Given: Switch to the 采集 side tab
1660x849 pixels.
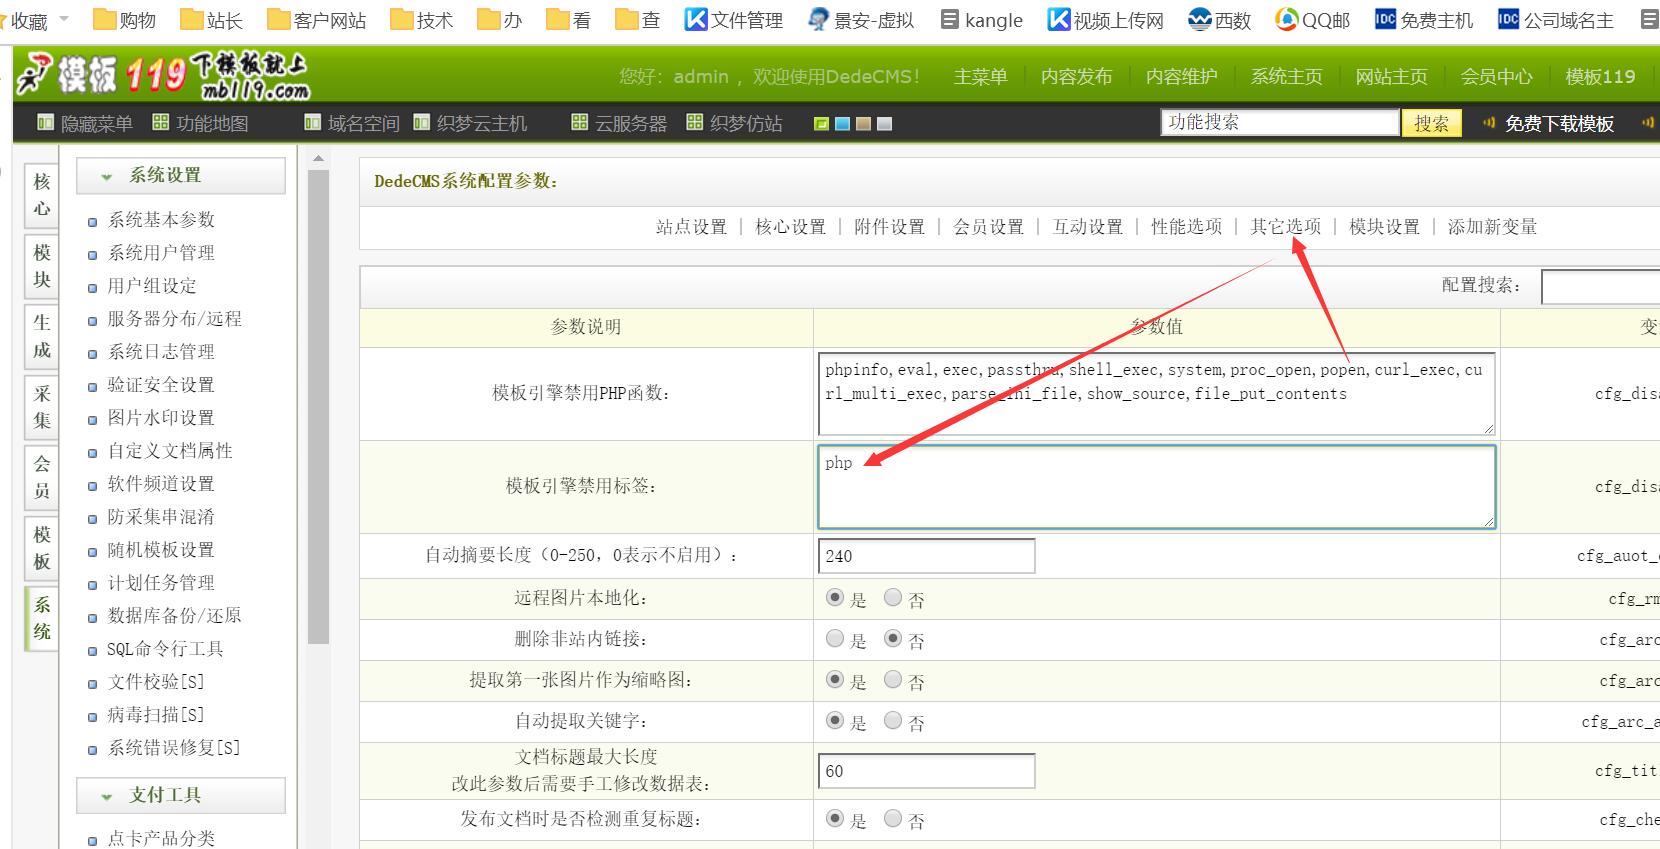Looking at the screenshot, I should [x=41, y=406].
